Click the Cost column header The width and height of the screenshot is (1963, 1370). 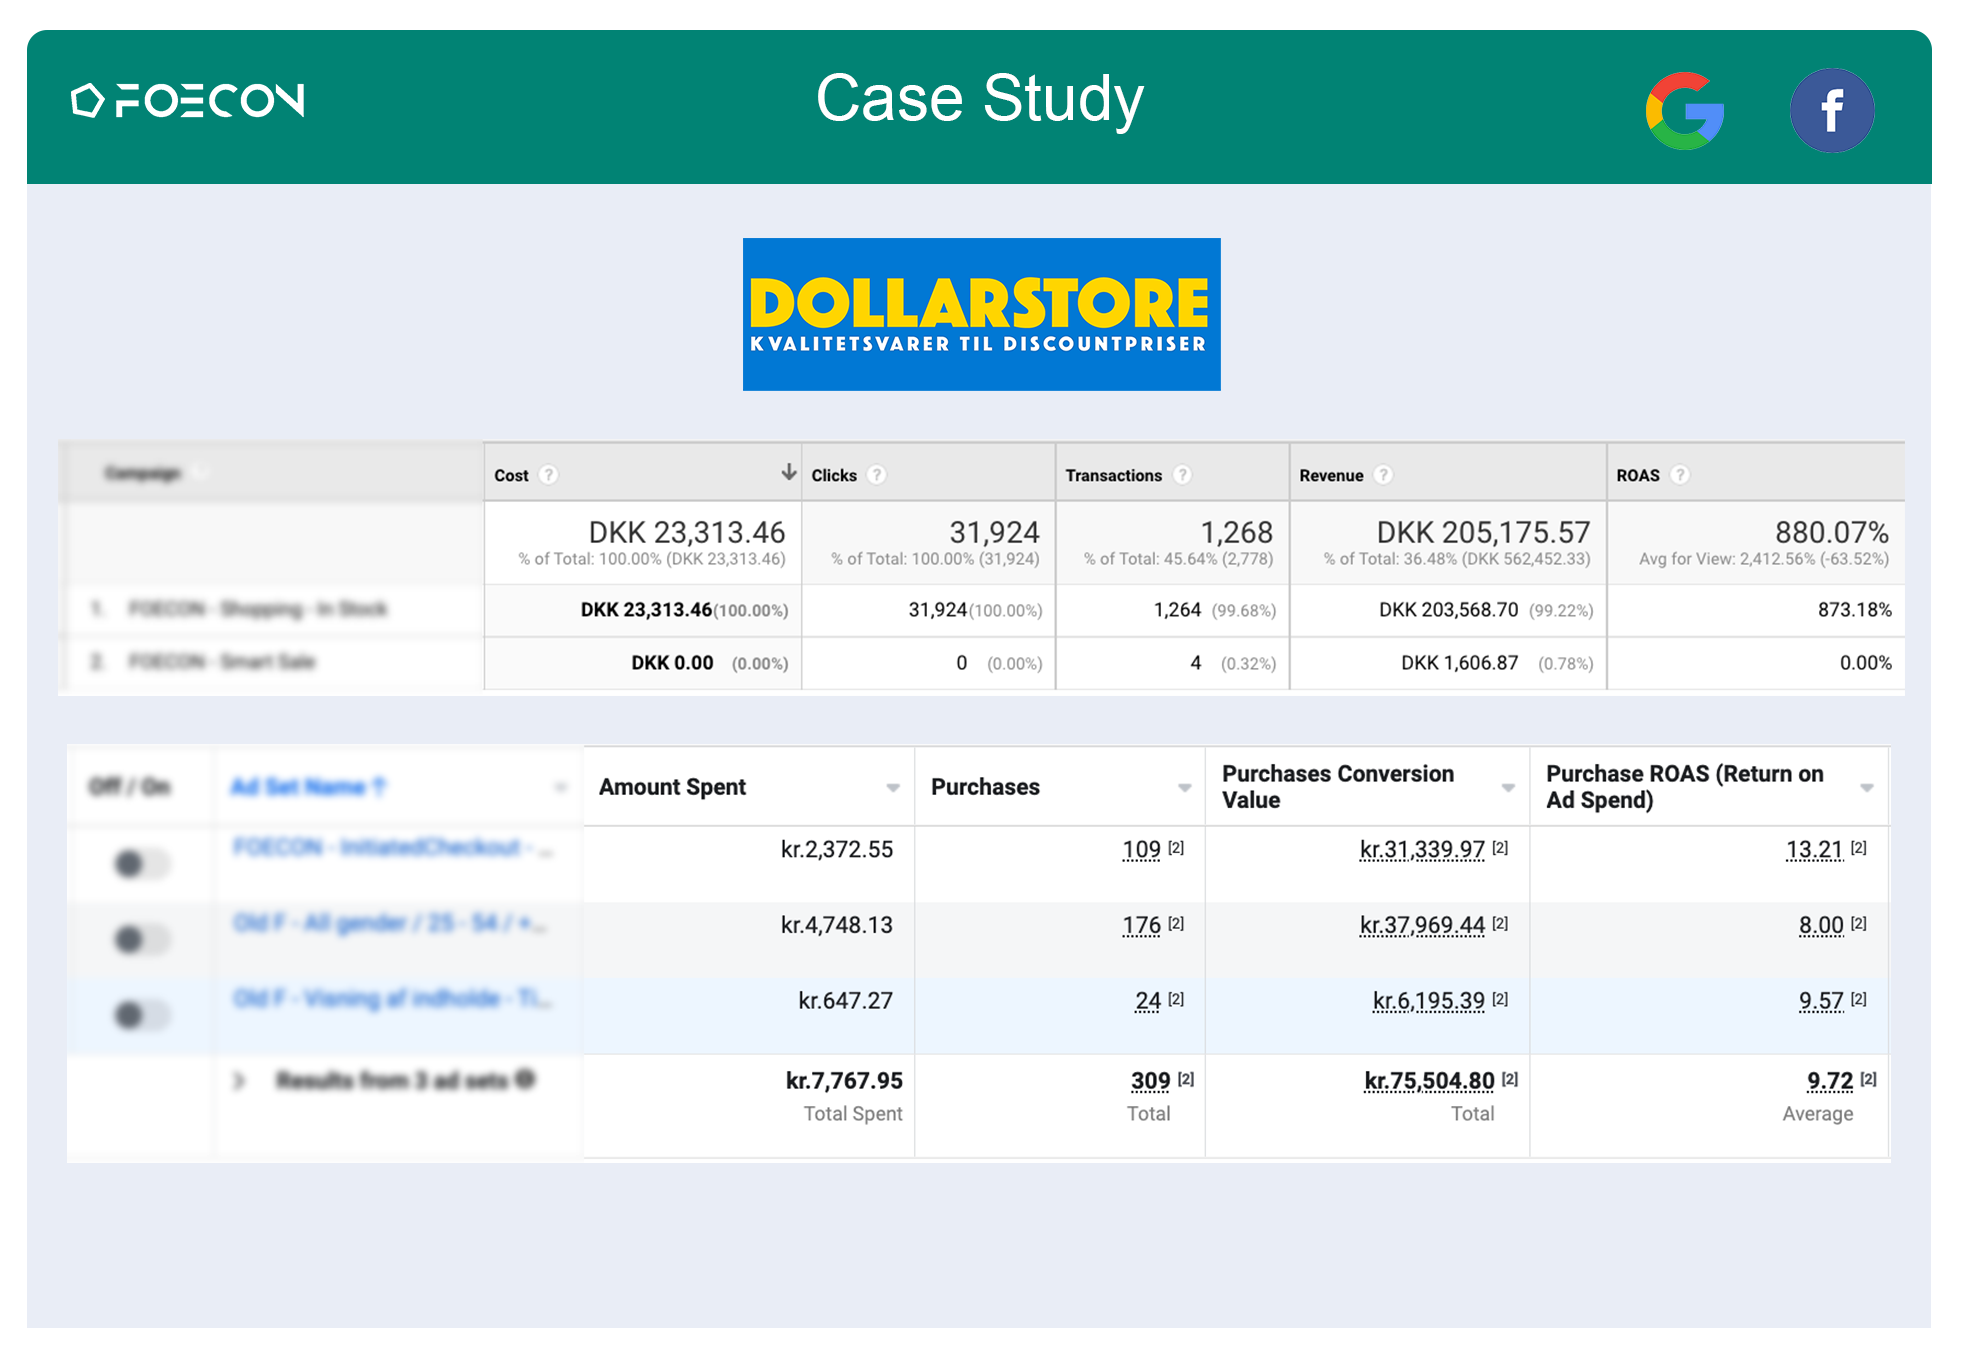coord(511,476)
